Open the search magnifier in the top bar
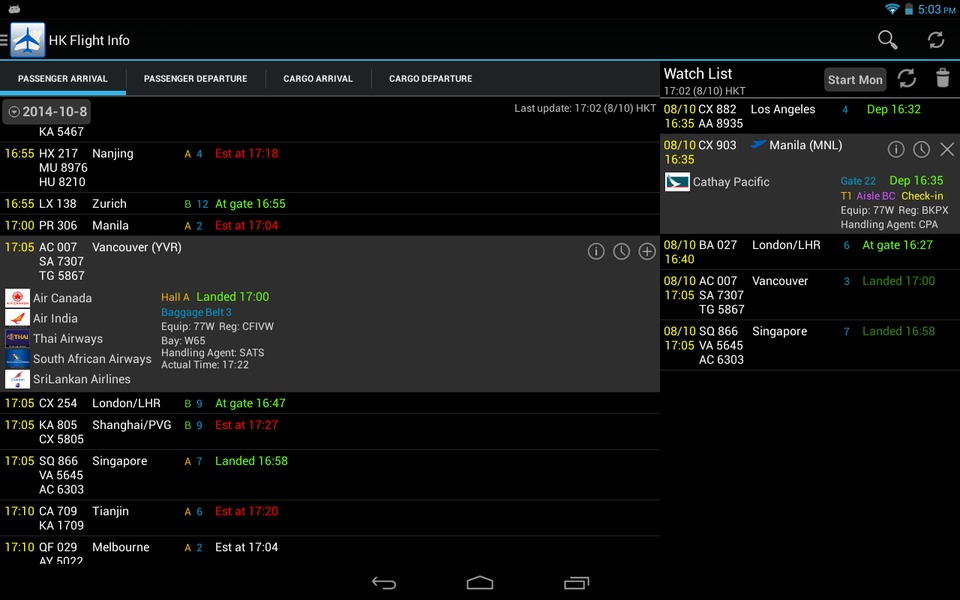This screenshot has width=960, height=600. (888, 40)
